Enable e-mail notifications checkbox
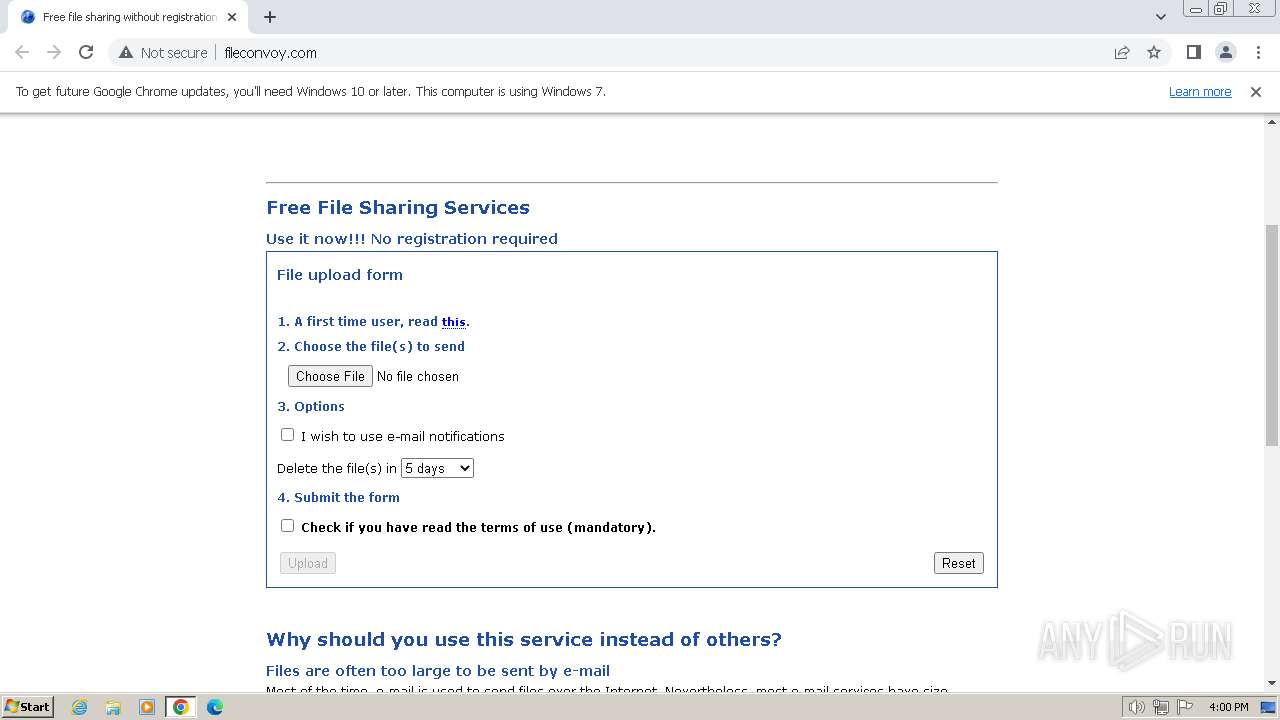The image size is (1280, 720). (288, 435)
